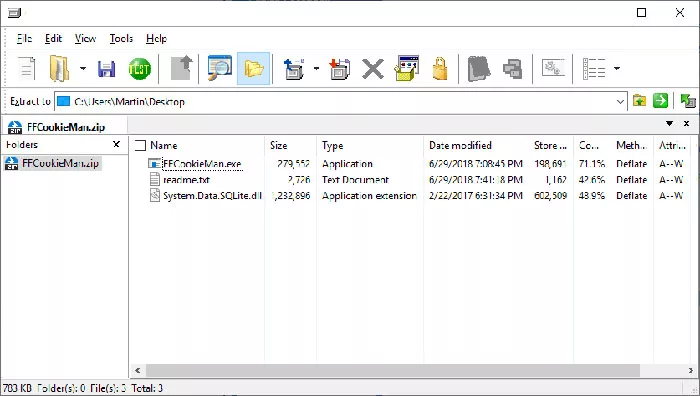The width and height of the screenshot is (700, 396).
Task: Click the padlock encrypt icon
Action: (x=440, y=68)
